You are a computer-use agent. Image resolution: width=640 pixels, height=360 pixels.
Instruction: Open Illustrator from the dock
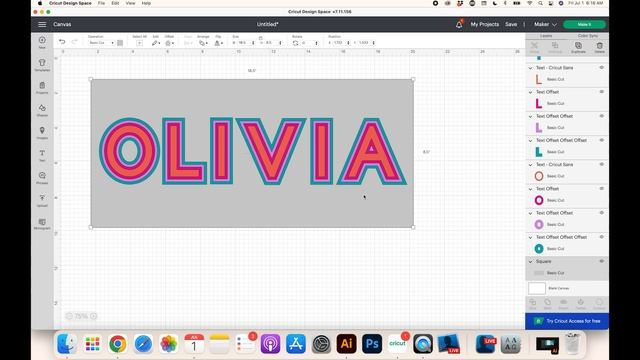(347, 344)
